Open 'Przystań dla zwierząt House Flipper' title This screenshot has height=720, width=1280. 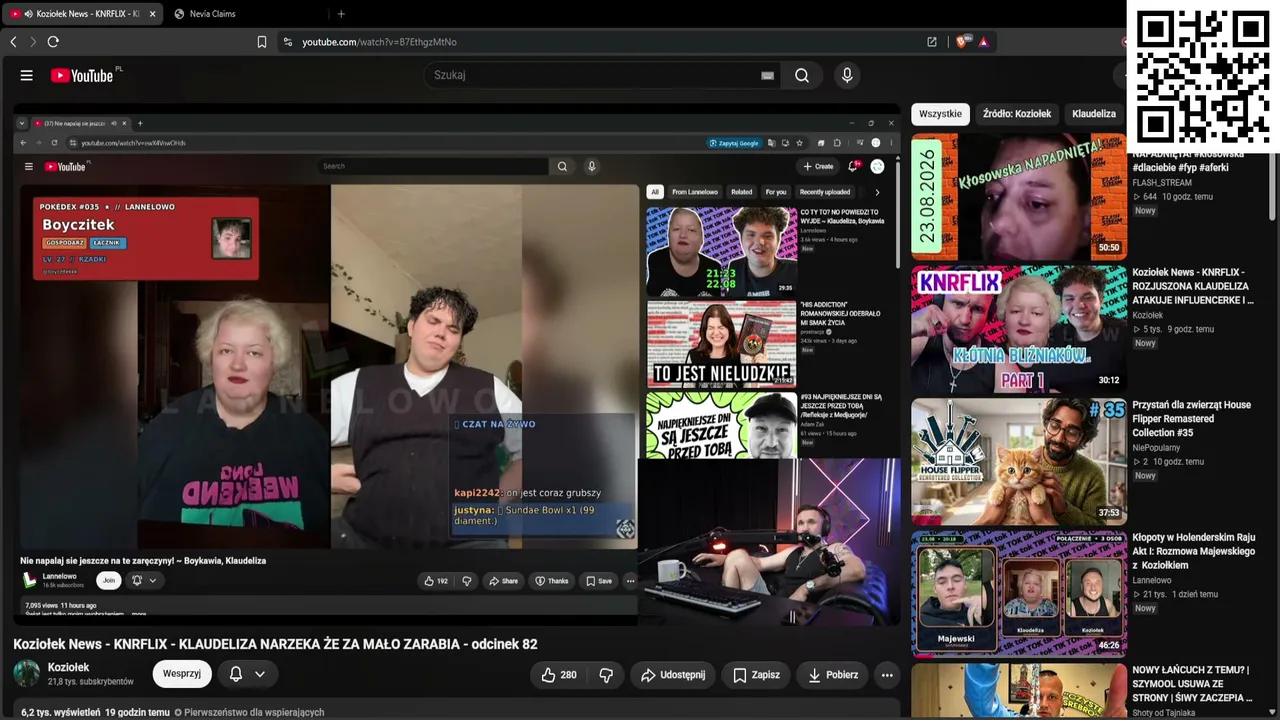coord(1192,418)
